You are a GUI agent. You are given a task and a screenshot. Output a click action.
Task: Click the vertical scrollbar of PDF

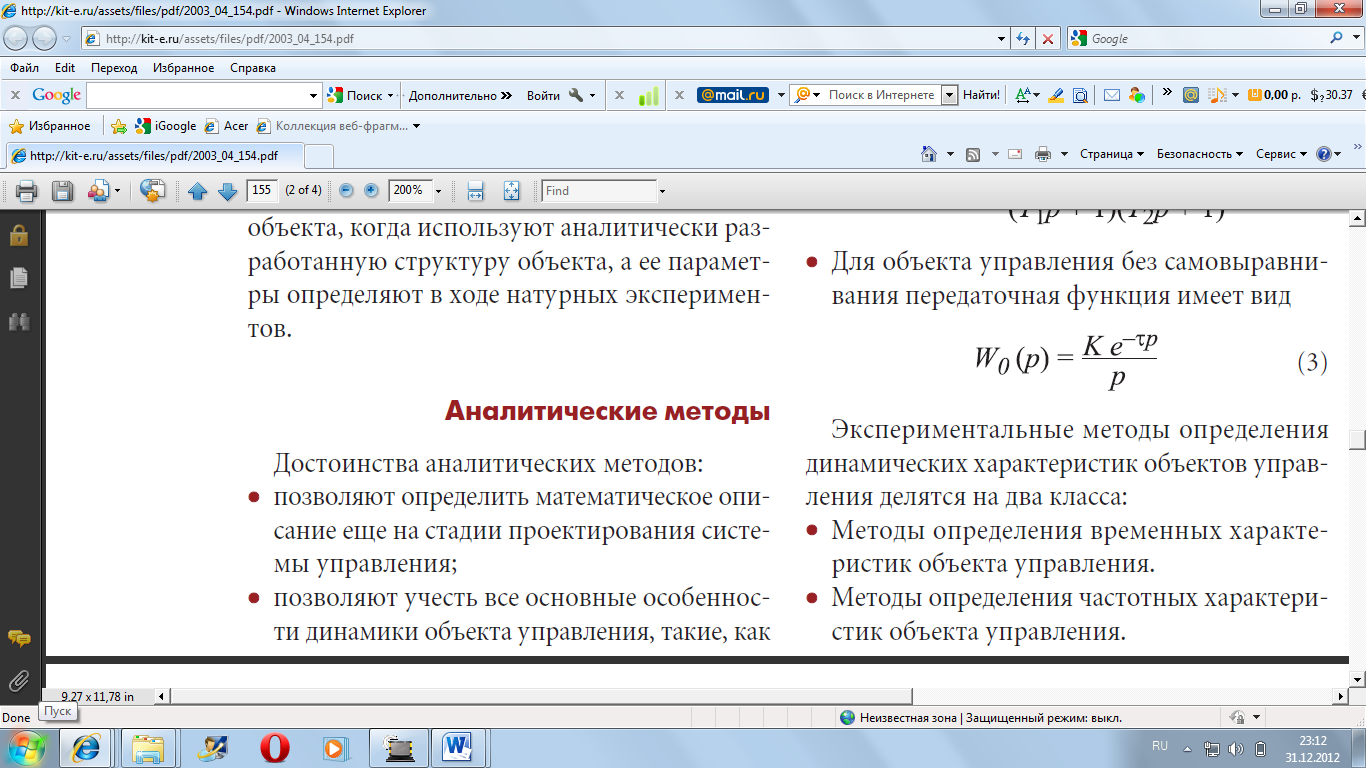[x=1357, y=440]
